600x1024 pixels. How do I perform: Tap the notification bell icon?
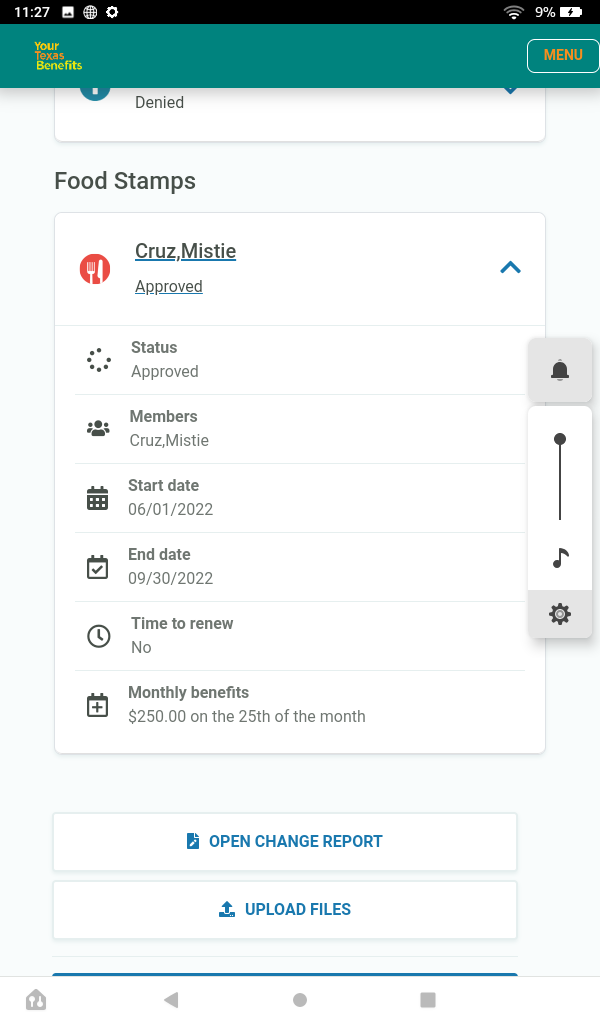[560, 370]
